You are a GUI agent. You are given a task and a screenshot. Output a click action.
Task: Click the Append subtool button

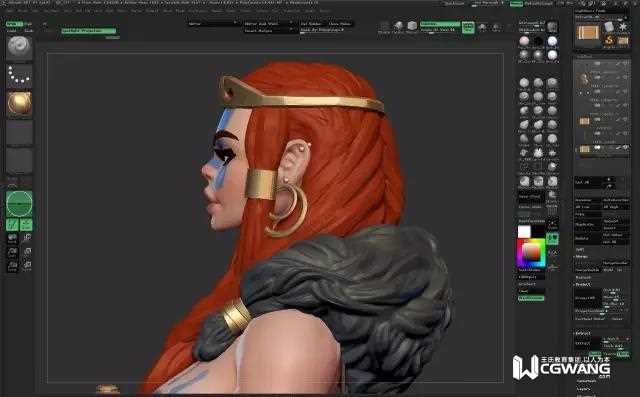point(616,221)
